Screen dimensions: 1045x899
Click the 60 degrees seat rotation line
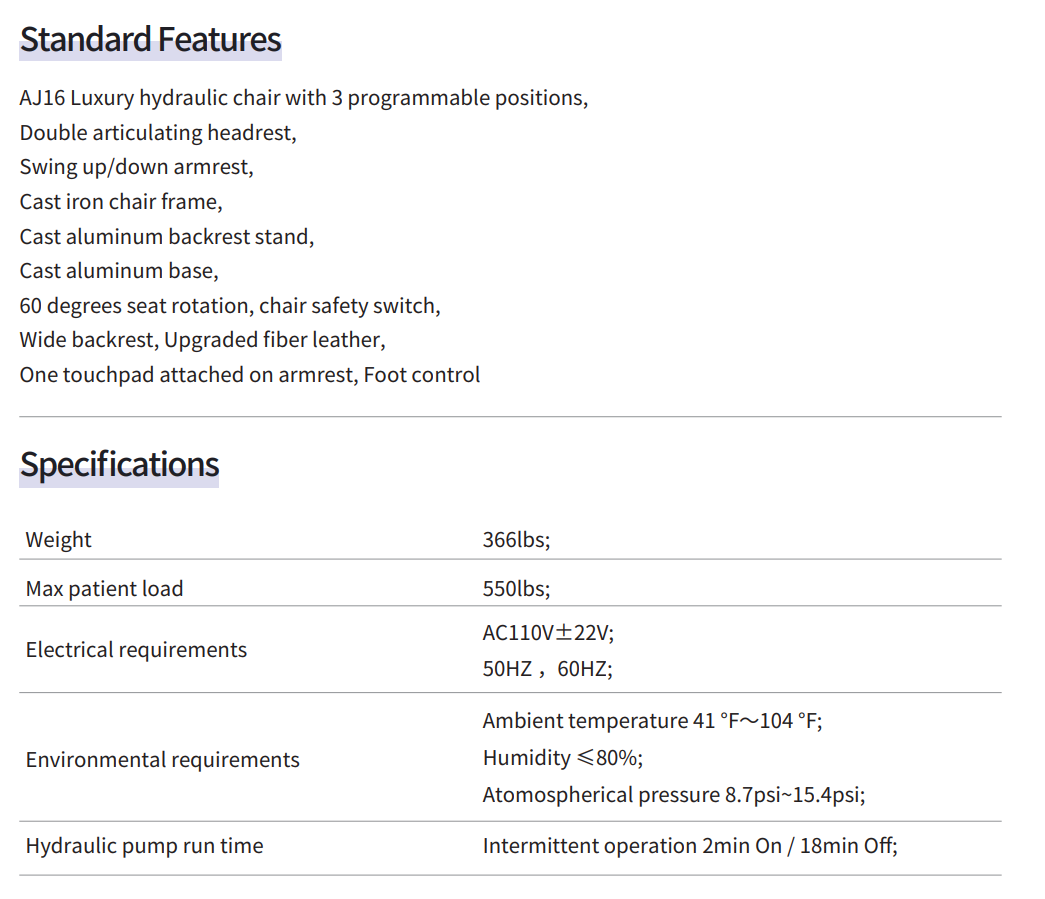(229, 306)
